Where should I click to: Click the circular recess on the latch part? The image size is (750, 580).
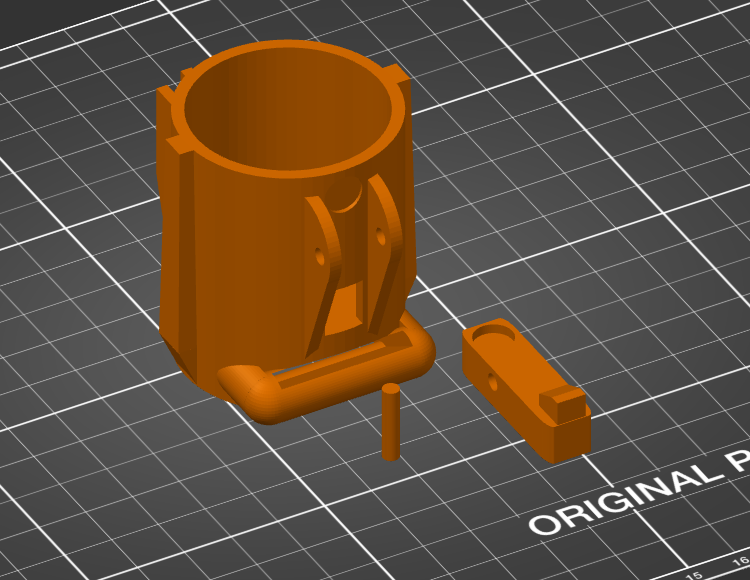494,333
